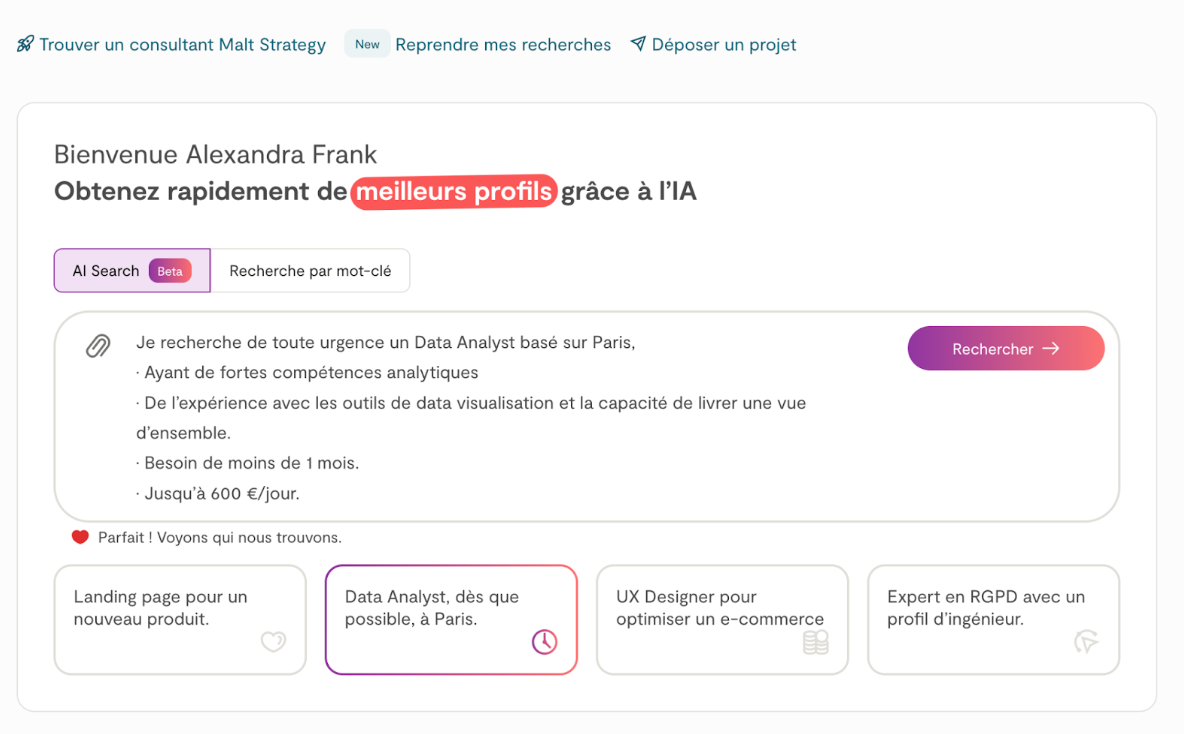1184x734 pixels.
Task: Click the heart icon on Landing page card
Action: [x=273, y=642]
